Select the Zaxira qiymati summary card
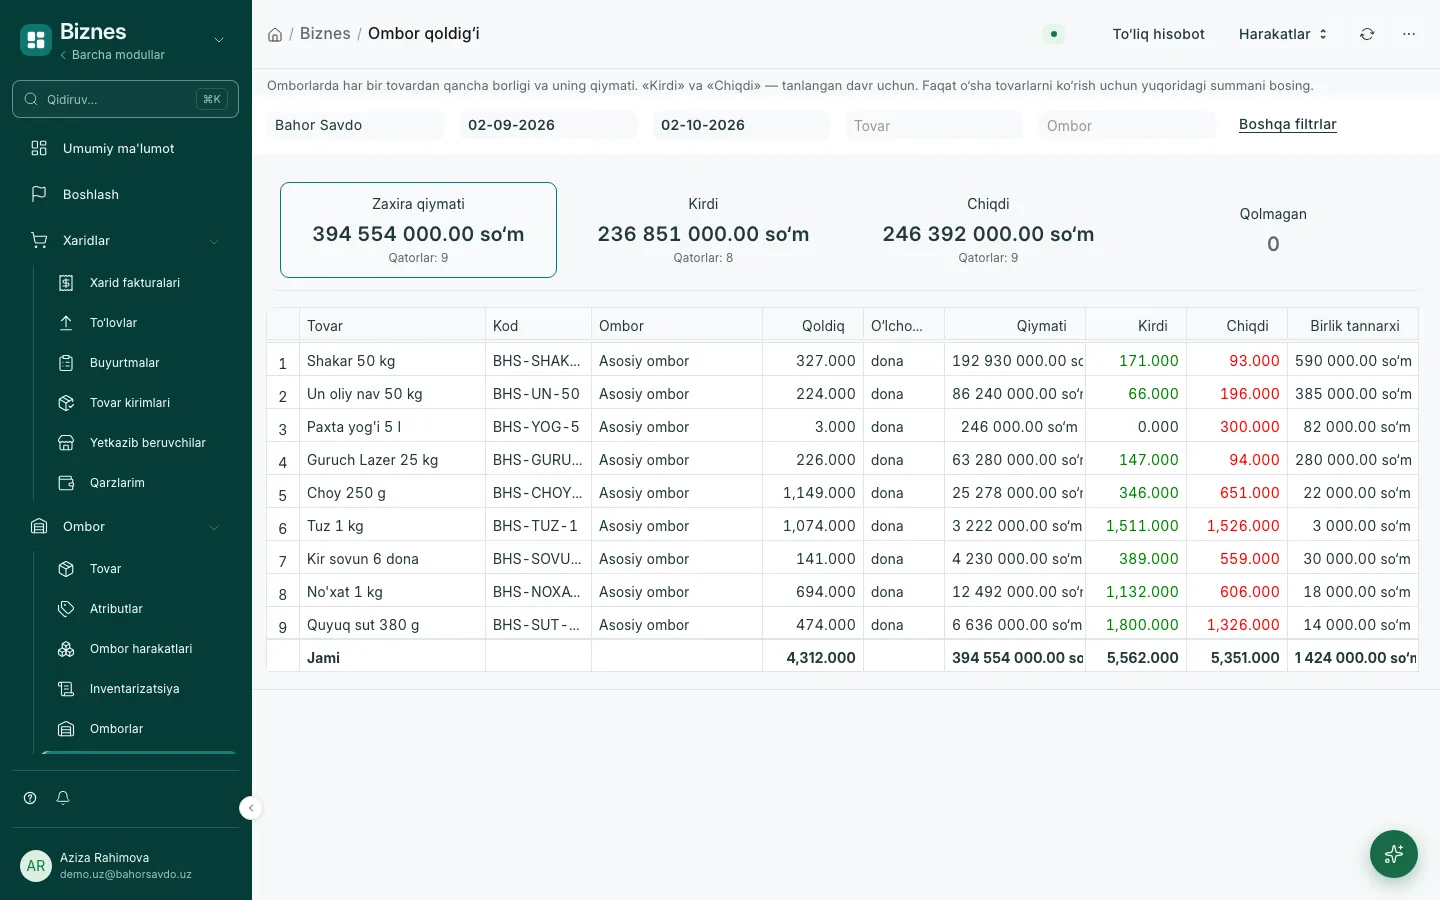Viewport: 1440px width, 900px height. click(x=418, y=230)
